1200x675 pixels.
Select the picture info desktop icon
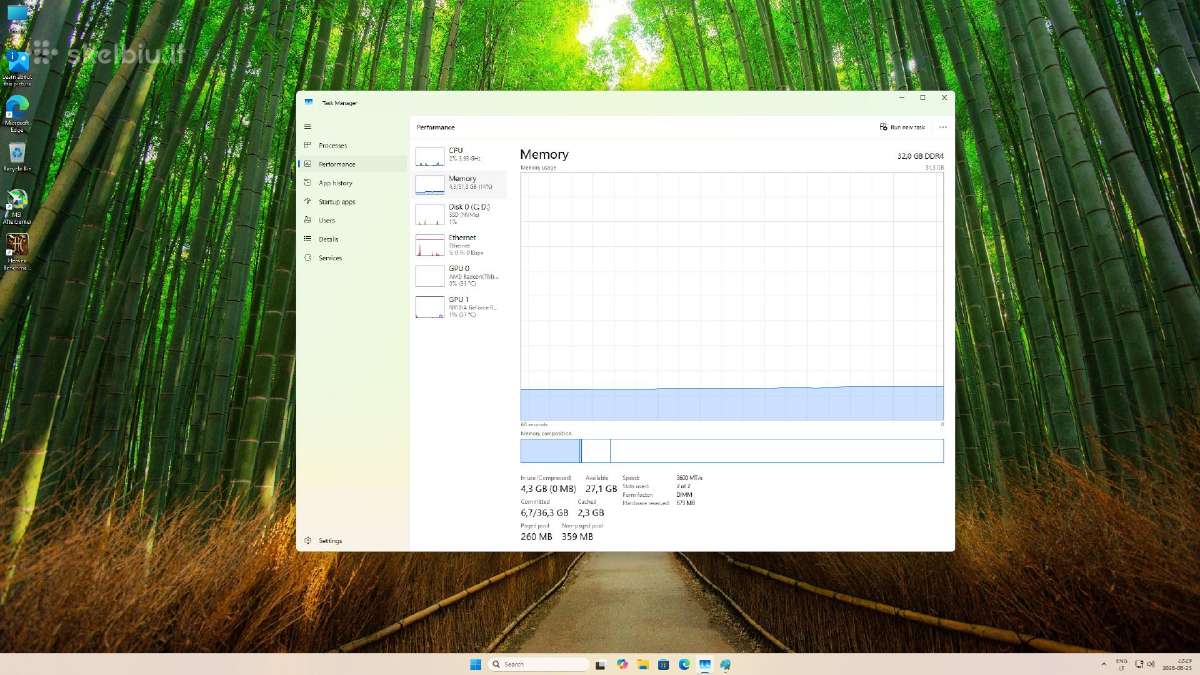17,67
